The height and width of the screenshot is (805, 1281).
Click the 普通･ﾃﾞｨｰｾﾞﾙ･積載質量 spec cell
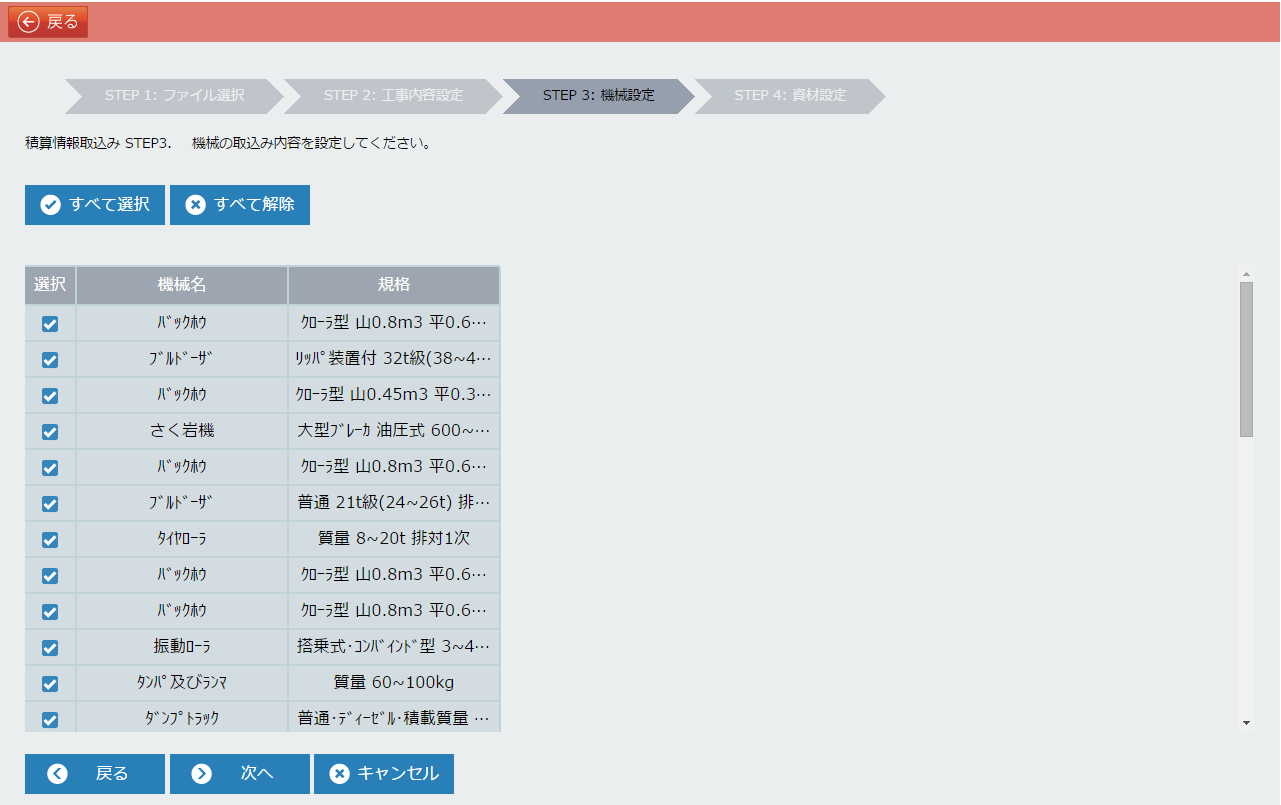[394, 718]
